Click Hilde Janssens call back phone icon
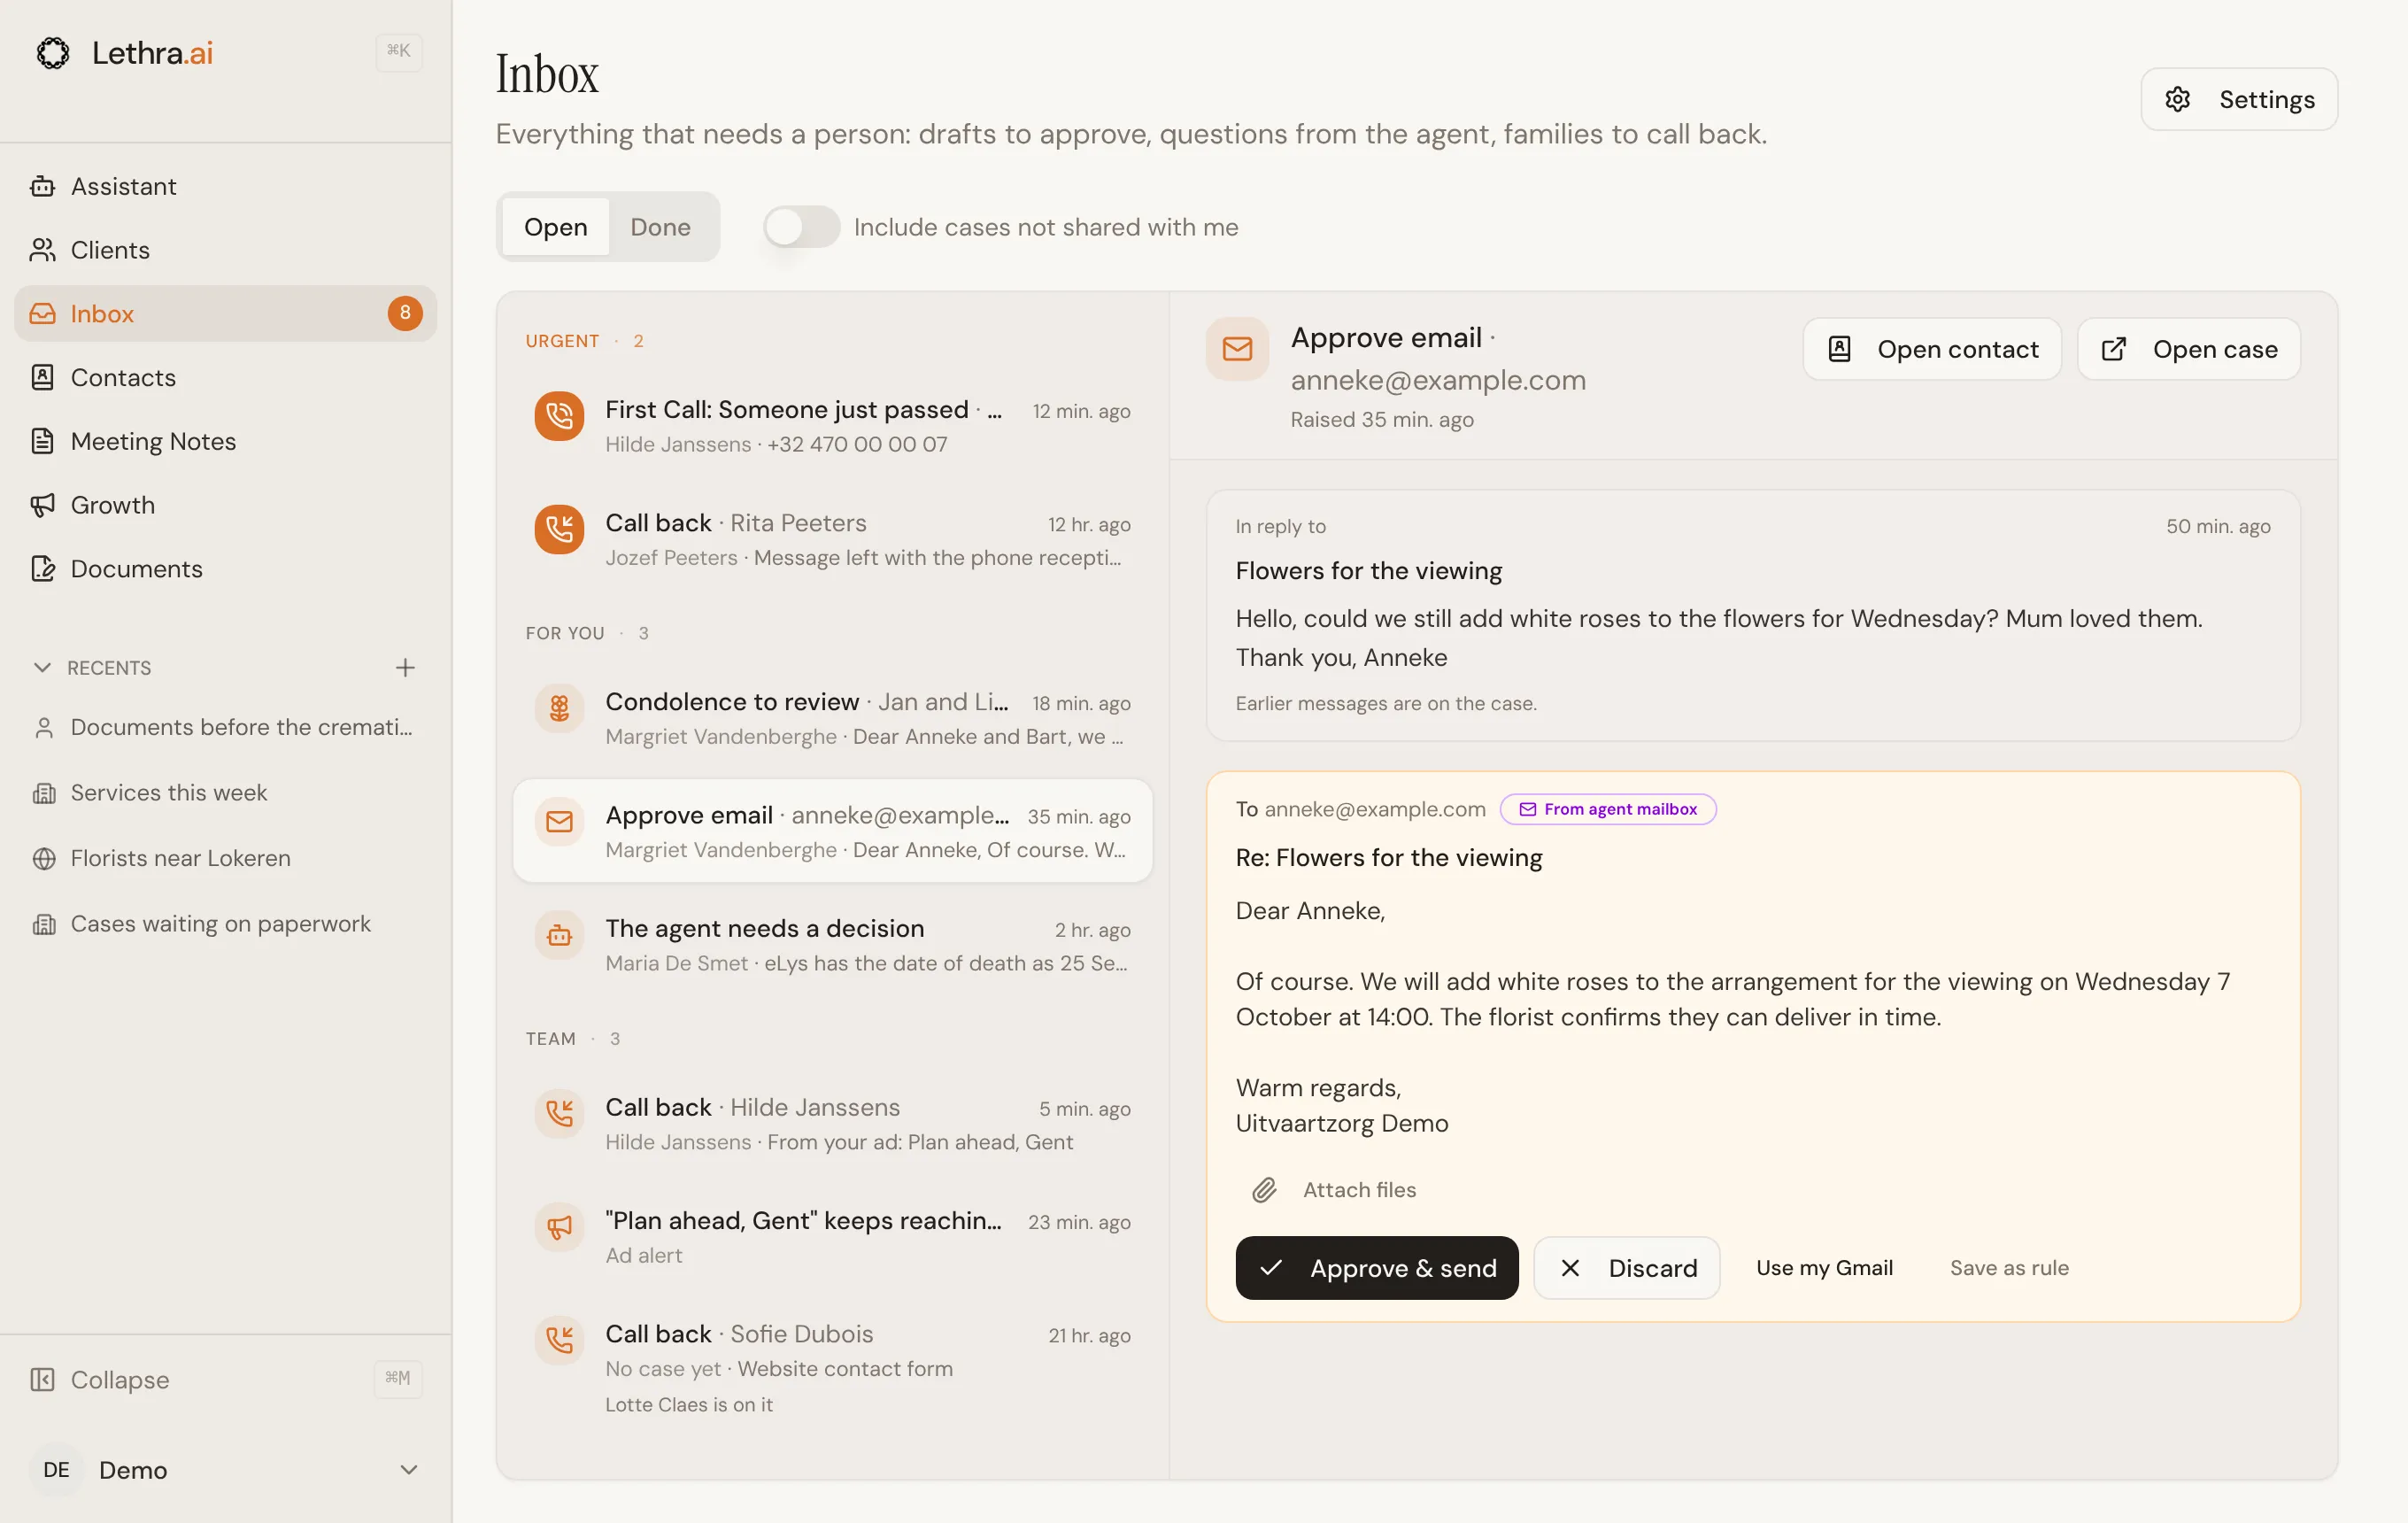This screenshot has width=2408, height=1523. pyautogui.click(x=559, y=1114)
